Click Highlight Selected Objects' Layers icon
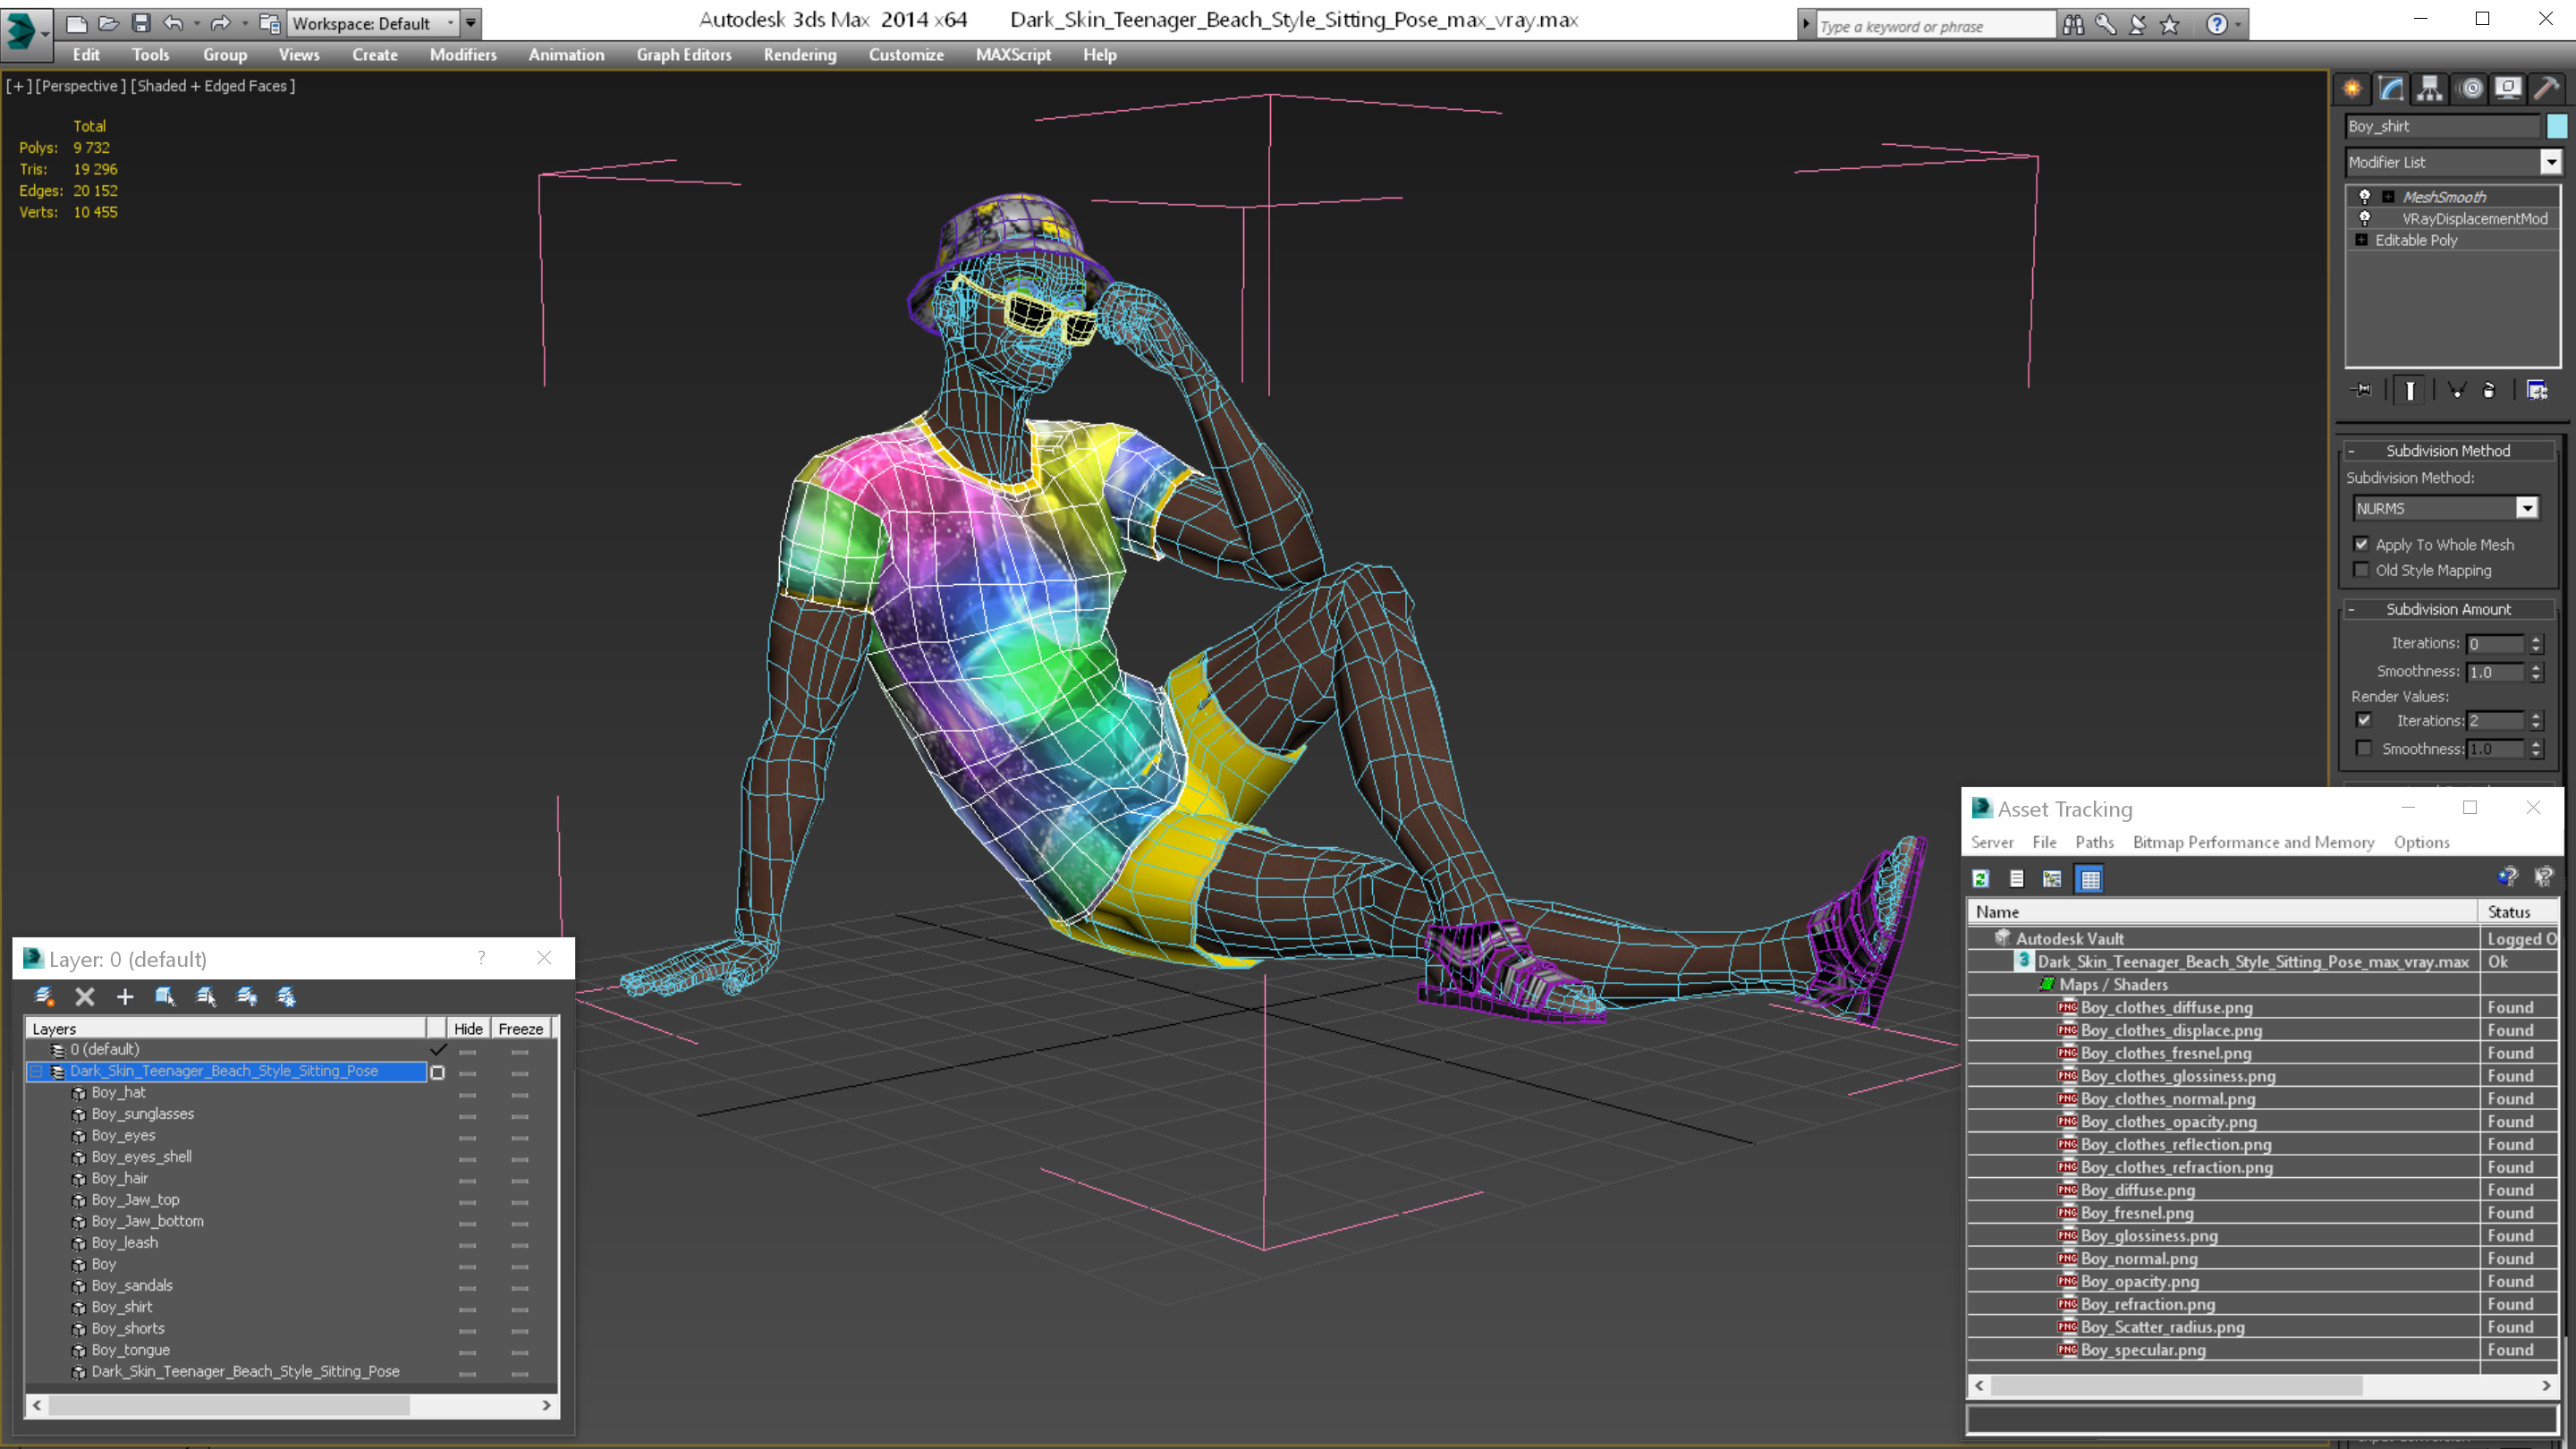The image size is (2576, 1449). click(206, 996)
